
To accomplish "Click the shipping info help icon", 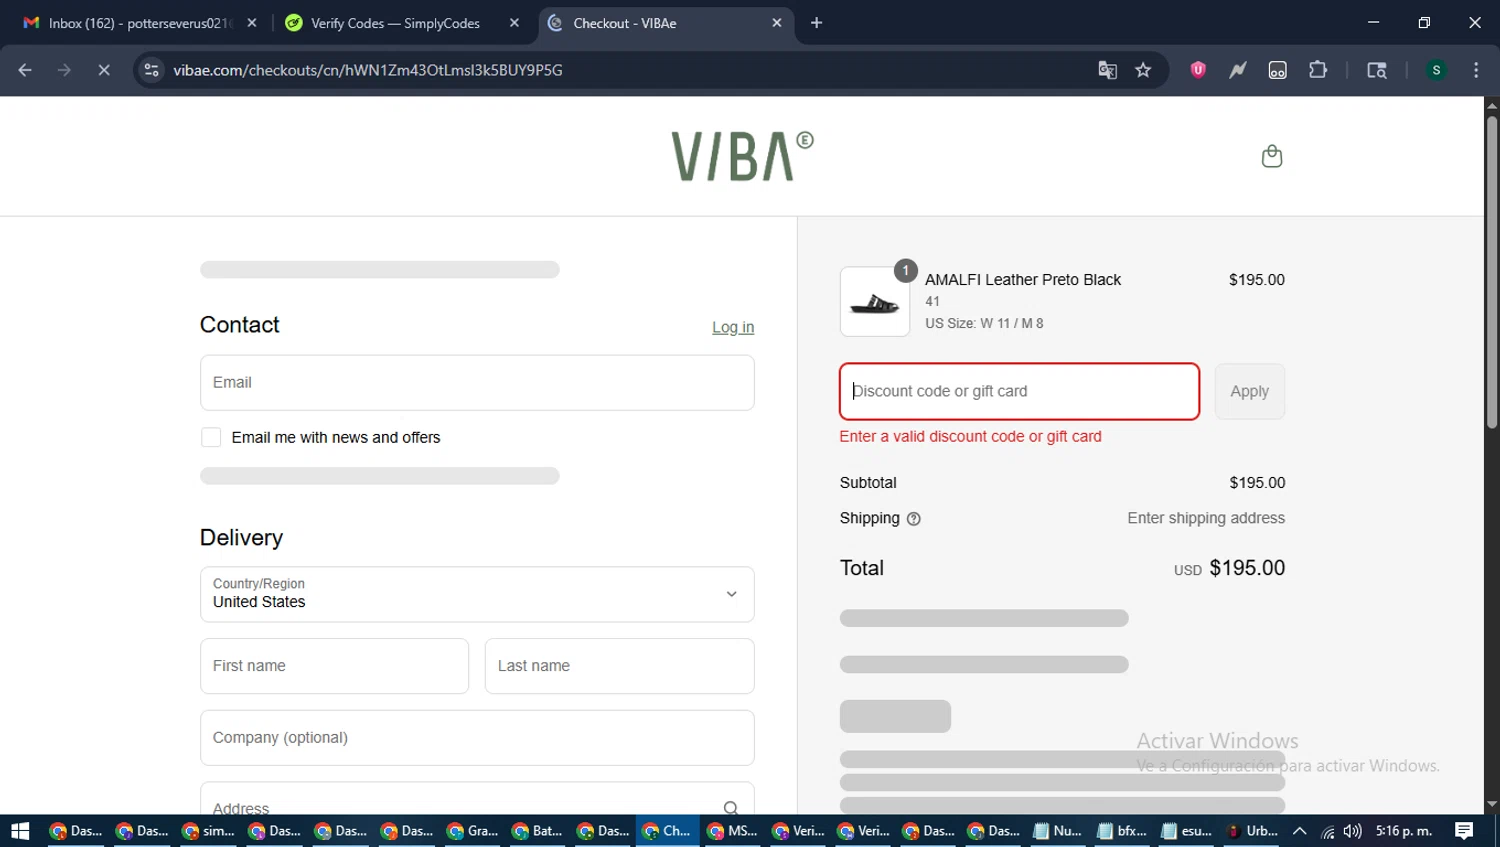I will point(913,519).
